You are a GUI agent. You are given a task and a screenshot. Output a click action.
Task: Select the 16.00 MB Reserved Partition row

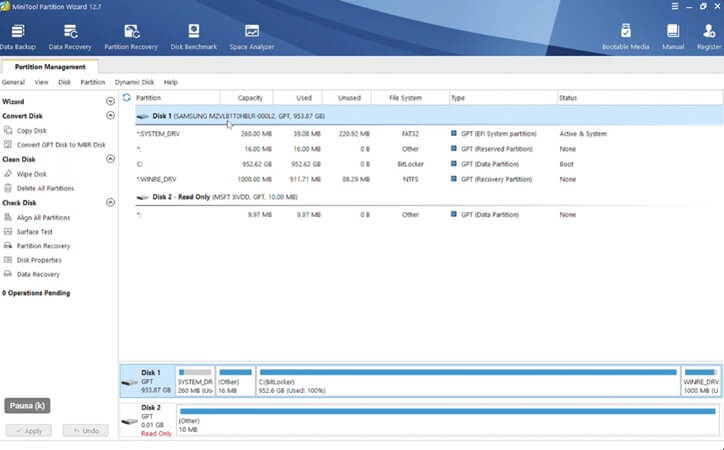(x=429, y=149)
